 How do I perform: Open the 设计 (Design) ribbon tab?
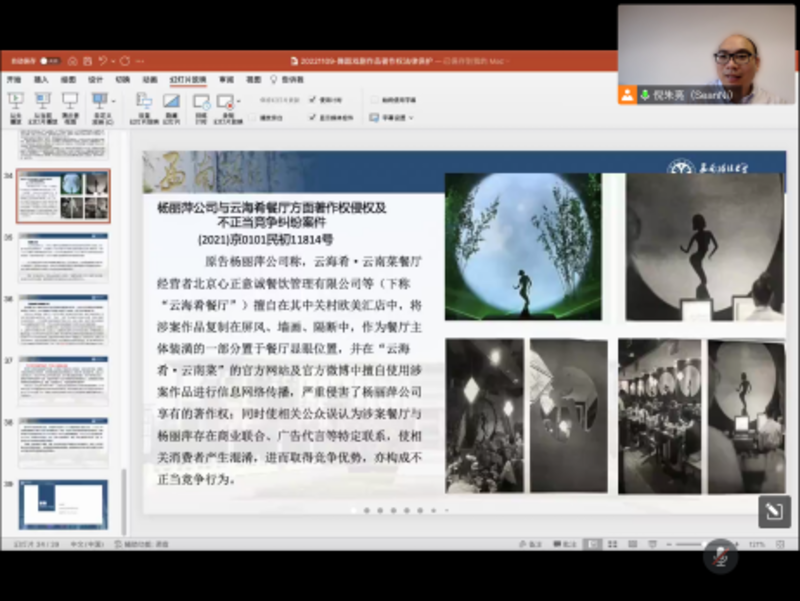click(95, 80)
